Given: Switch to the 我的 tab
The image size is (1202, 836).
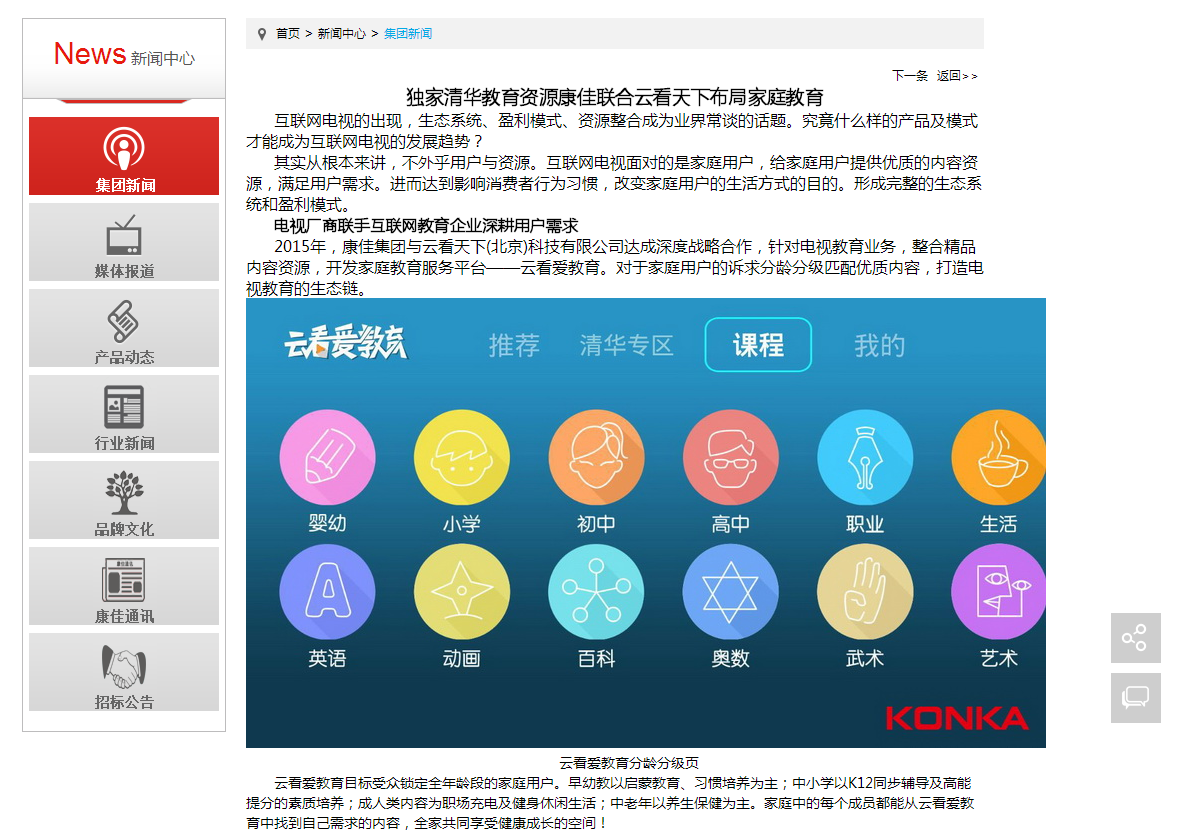Looking at the screenshot, I should tap(879, 346).
